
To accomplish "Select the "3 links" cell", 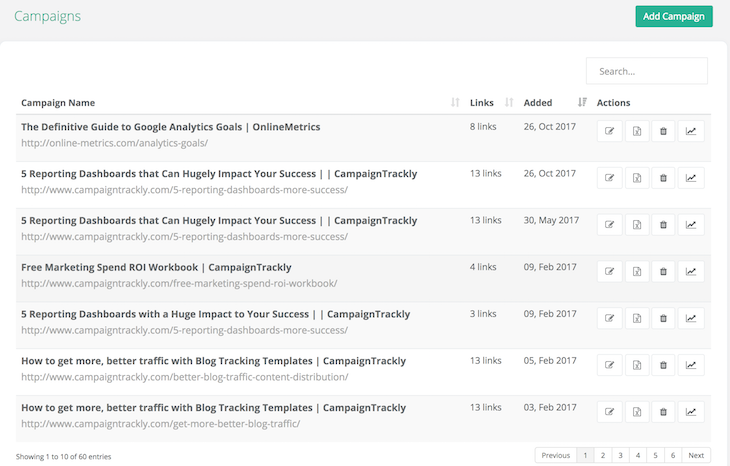I will (483, 314).
